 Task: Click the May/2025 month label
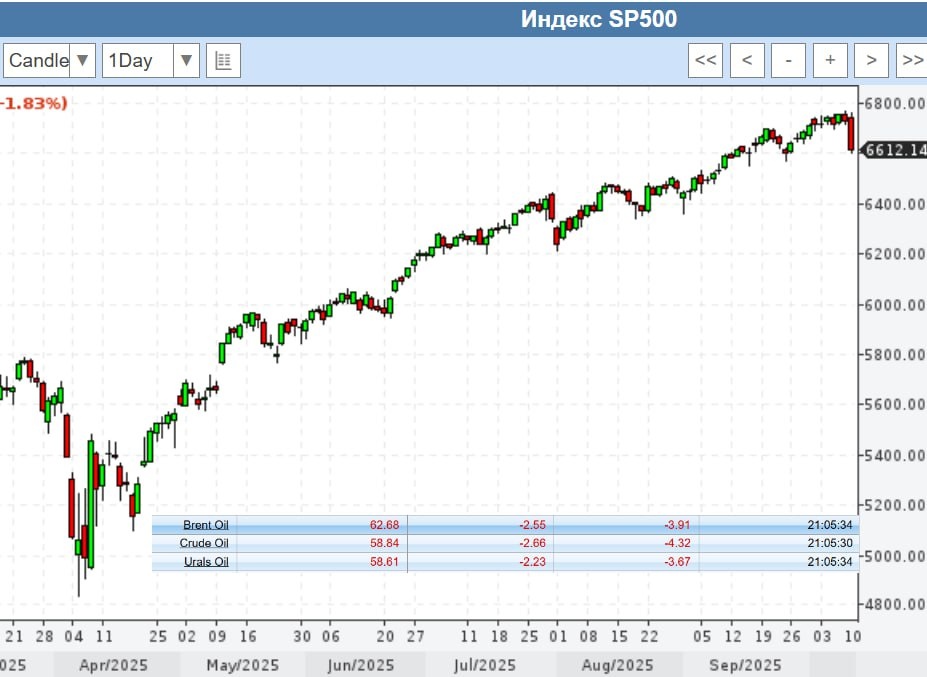[x=242, y=666]
